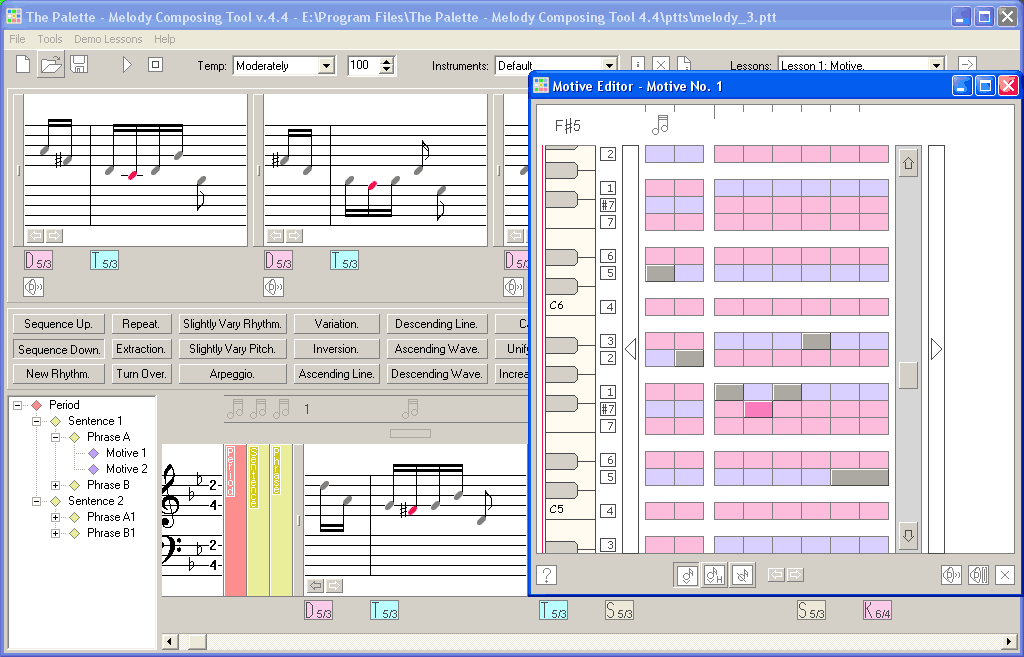Open the Tools menu
The height and width of the screenshot is (657, 1024).
(50, 39)
